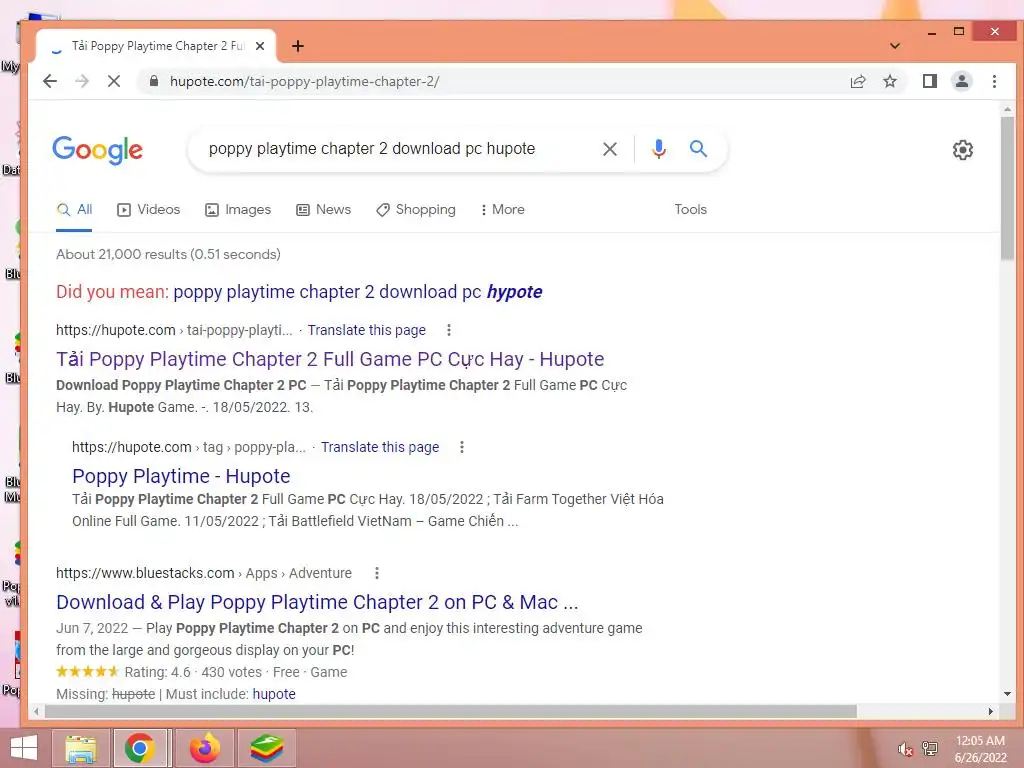Click the address bar URL

(304, 81)
